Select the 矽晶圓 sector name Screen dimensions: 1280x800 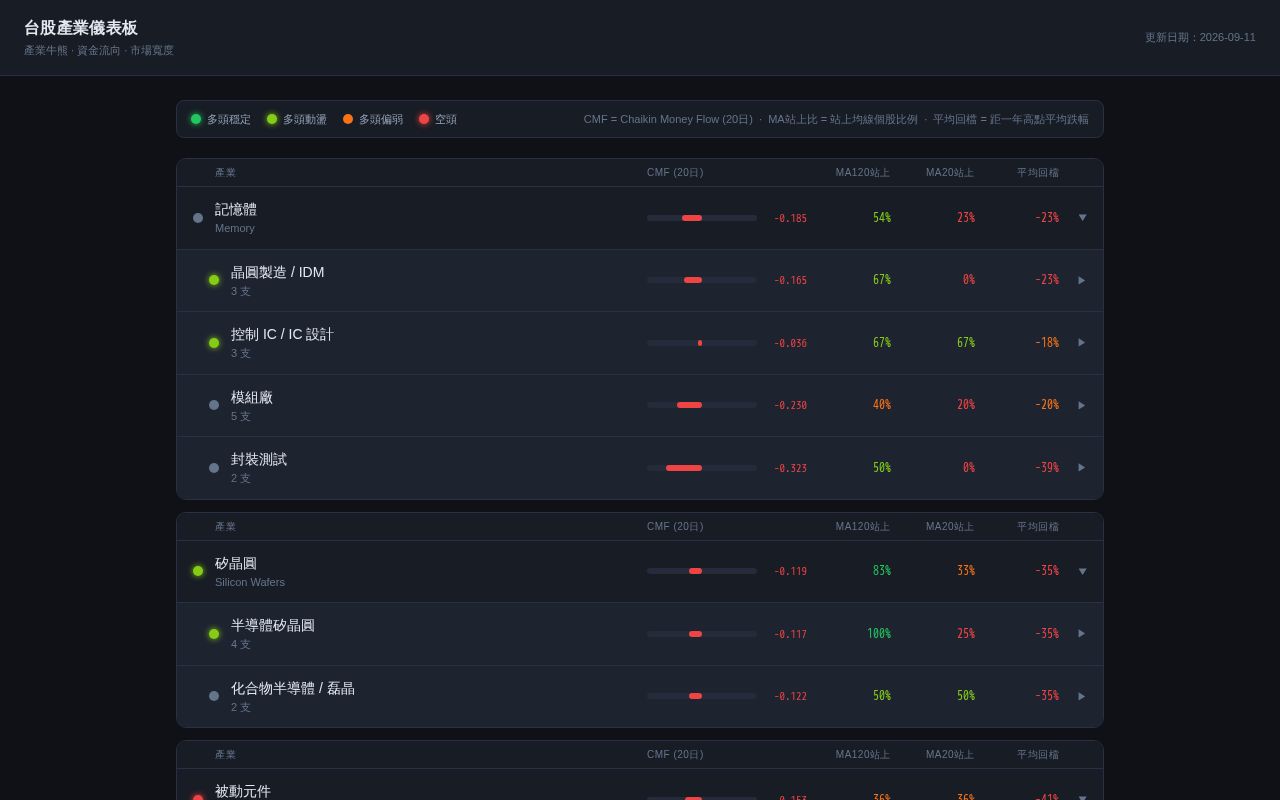pyautogui.click(x=236, y=563)
